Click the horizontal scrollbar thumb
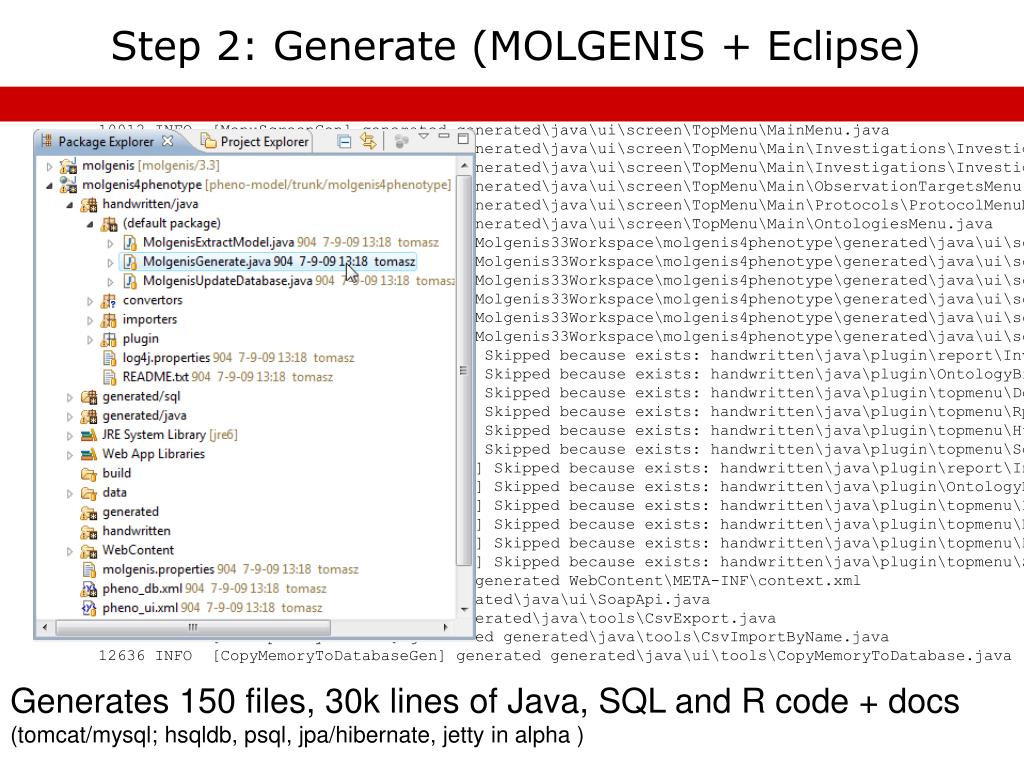The height and width of the screenshot is (768, 1024). [x=193, y=628]
